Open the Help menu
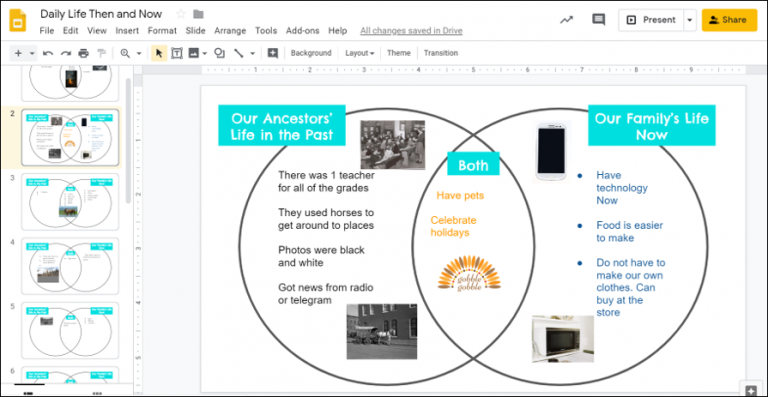 pyautogui.click(x=337, y=31)
